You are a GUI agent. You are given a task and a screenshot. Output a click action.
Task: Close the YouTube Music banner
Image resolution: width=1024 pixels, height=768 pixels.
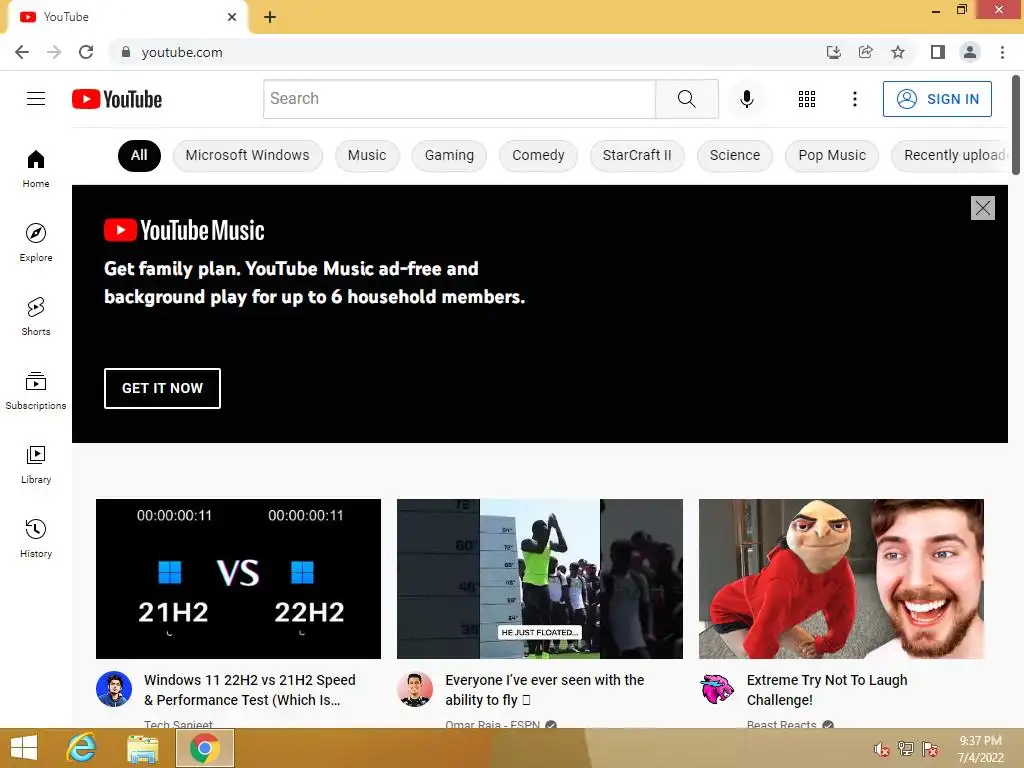[x=982, y=208]
